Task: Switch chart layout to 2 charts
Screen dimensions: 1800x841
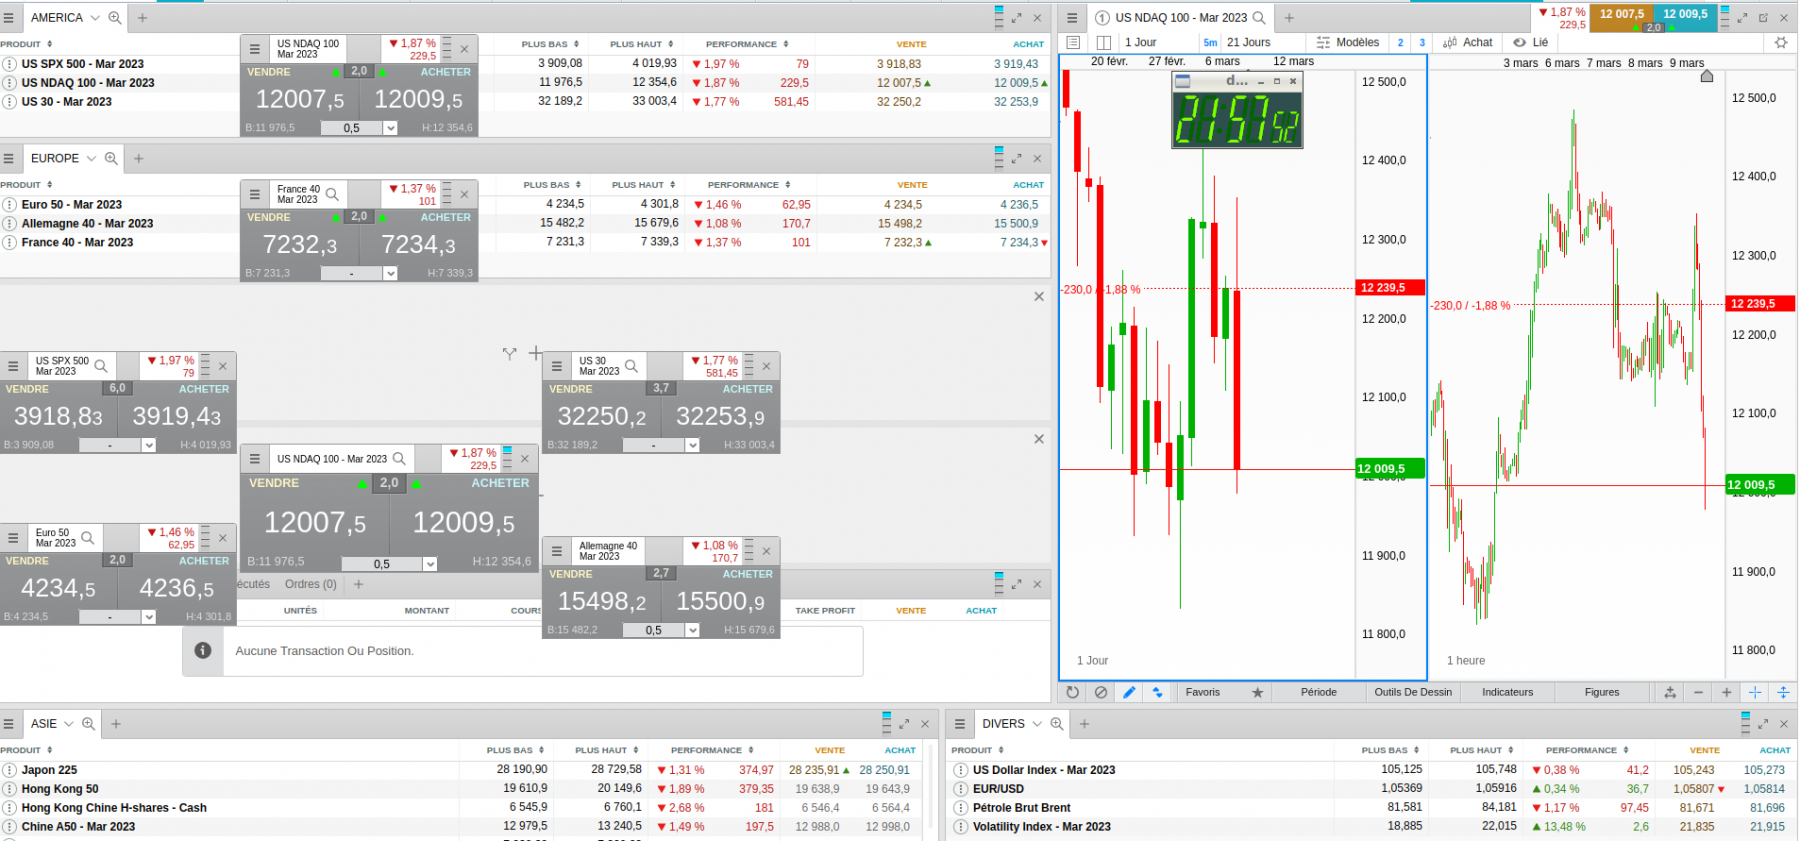Action: click(1400, 42)
